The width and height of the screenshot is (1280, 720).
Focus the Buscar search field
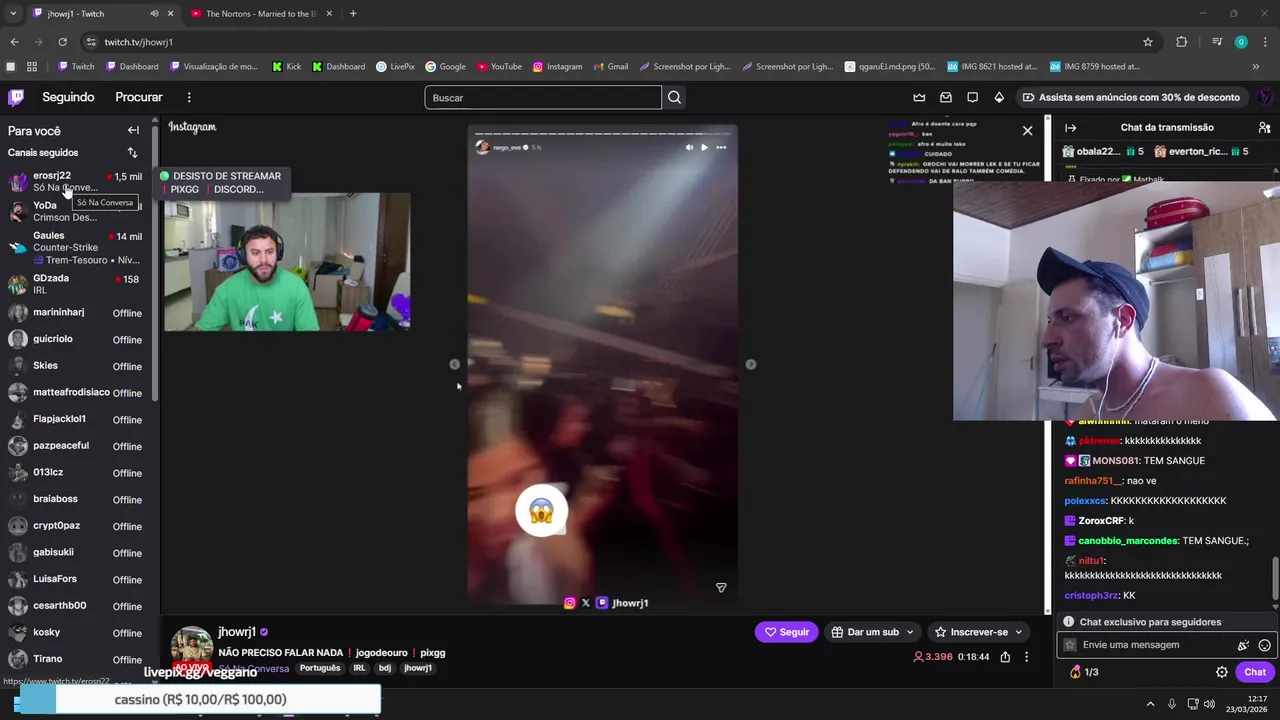pos(543,97)
